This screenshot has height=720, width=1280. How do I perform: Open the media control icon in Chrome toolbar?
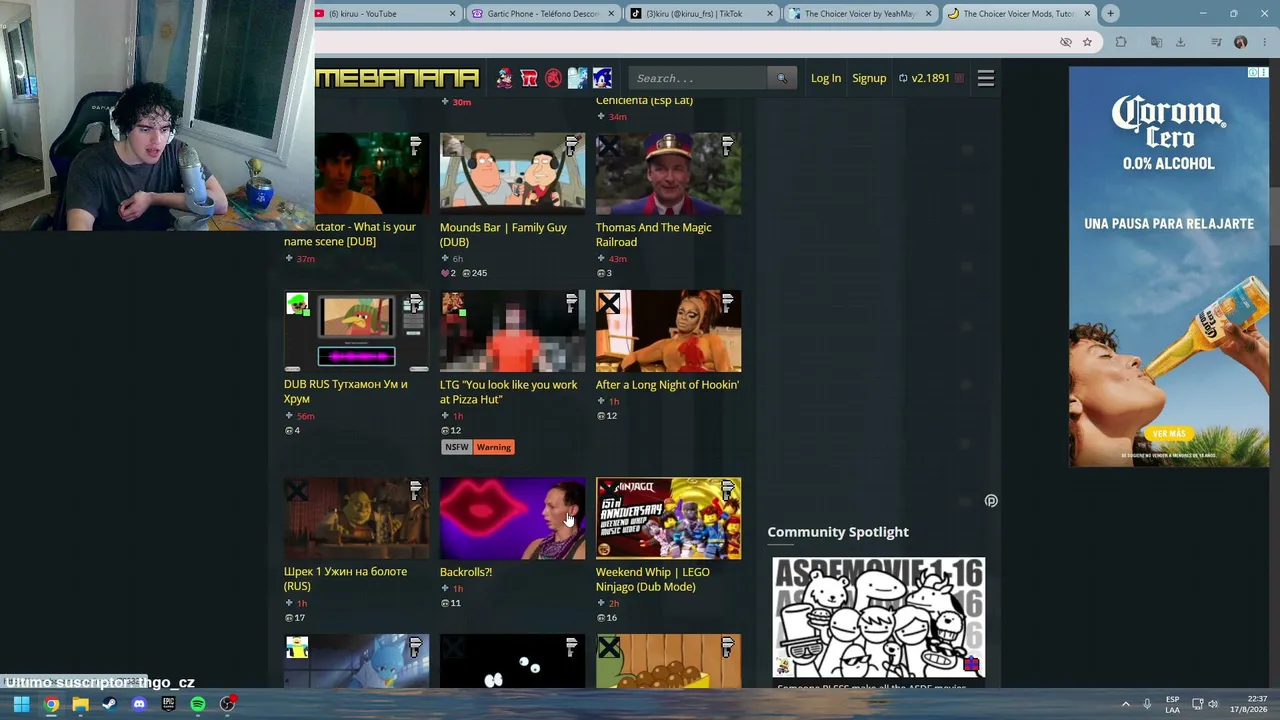coord(1216,42)
